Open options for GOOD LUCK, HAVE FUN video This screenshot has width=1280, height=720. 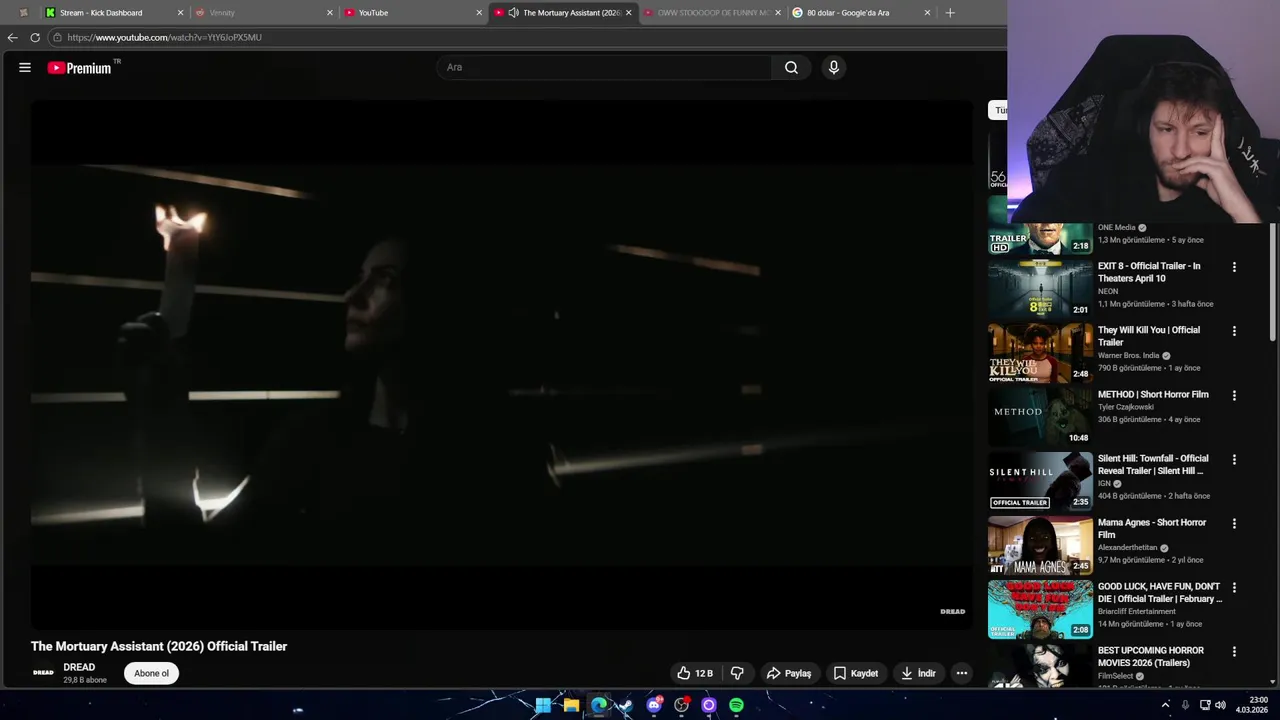point(1234,587)
